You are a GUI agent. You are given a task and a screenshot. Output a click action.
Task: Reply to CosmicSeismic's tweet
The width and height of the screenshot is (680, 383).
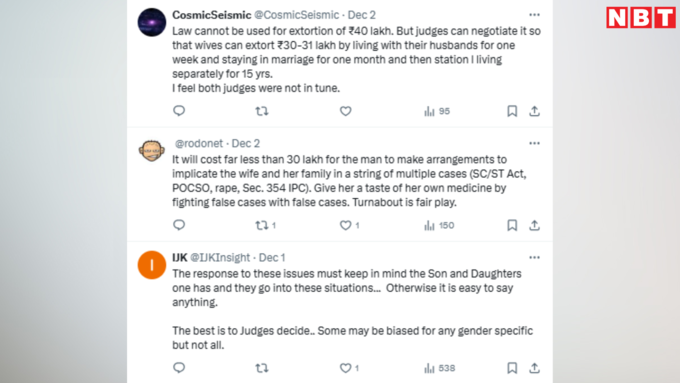pos(179,111)
